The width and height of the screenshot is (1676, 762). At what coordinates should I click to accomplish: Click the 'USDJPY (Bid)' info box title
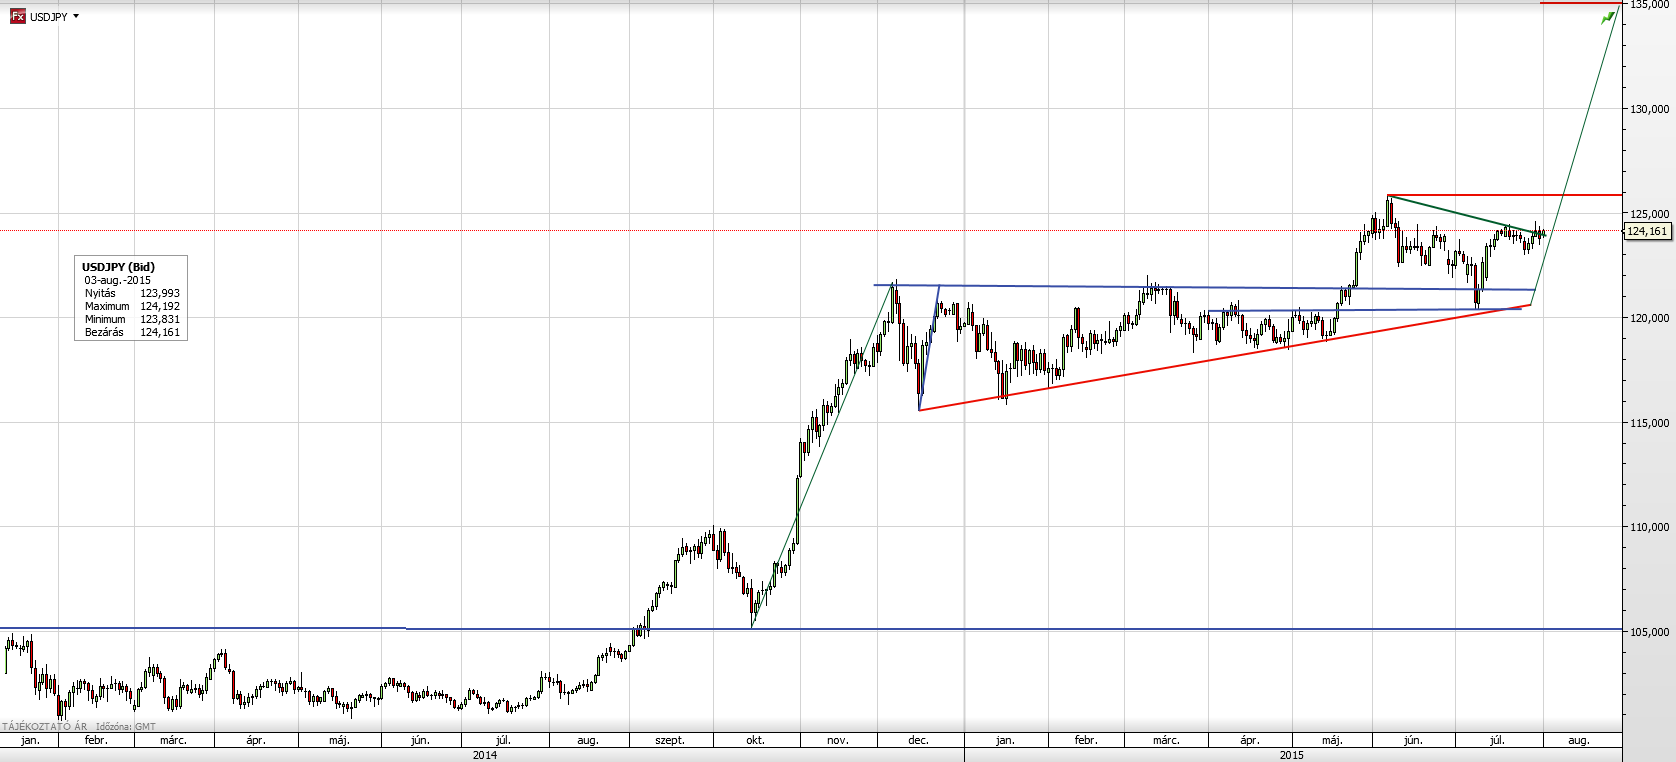coord(118,267)
